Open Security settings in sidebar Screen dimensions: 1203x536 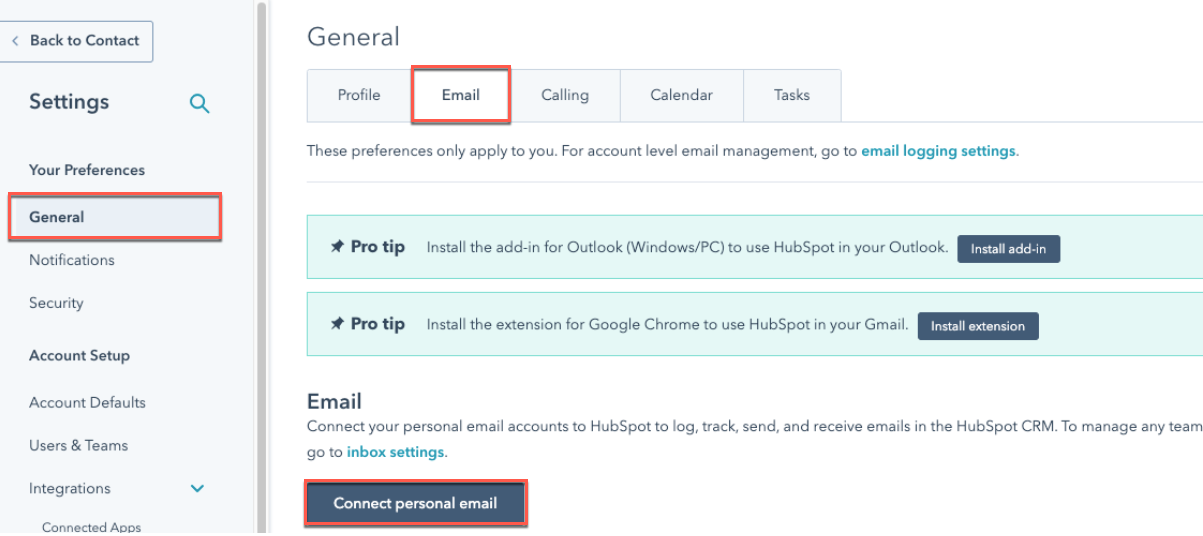click(x=56, y=303)
